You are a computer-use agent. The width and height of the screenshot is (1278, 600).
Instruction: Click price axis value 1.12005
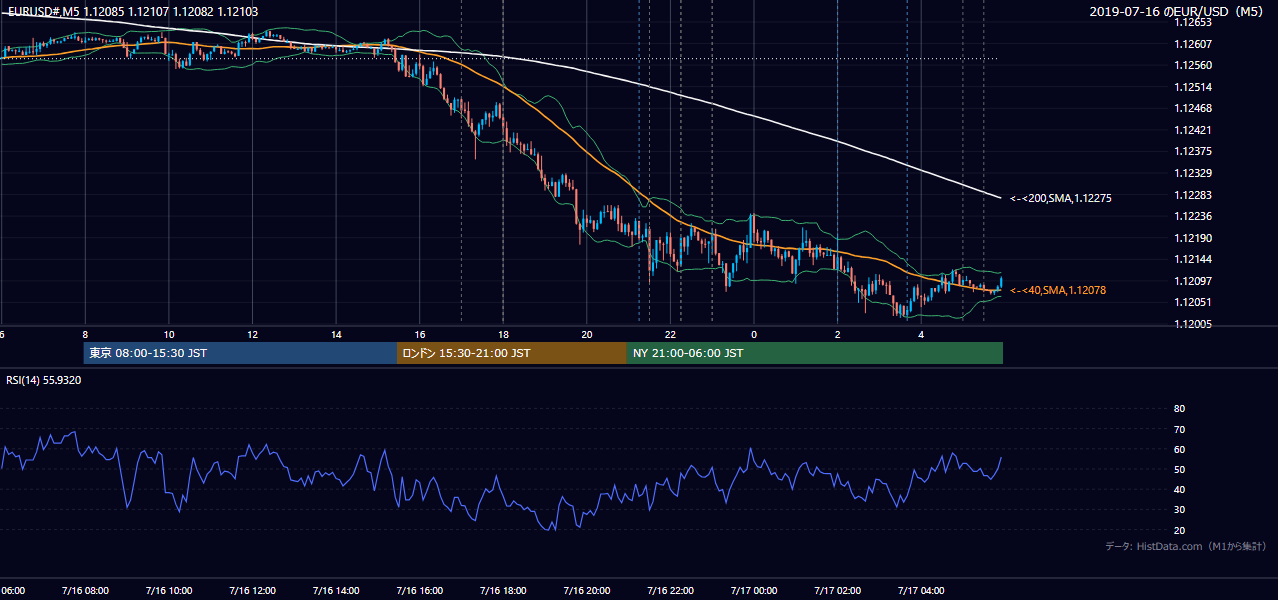[1193, 324]
